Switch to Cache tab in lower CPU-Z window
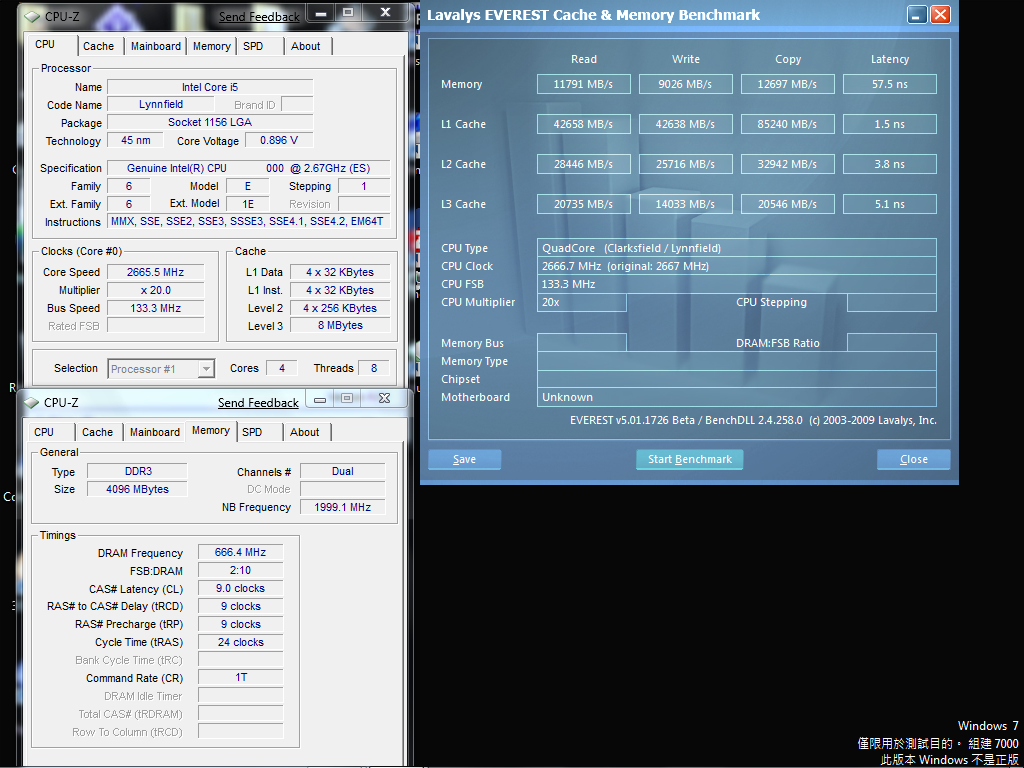The height and width of the screenshot is (768, 1024). pos(97,432)
